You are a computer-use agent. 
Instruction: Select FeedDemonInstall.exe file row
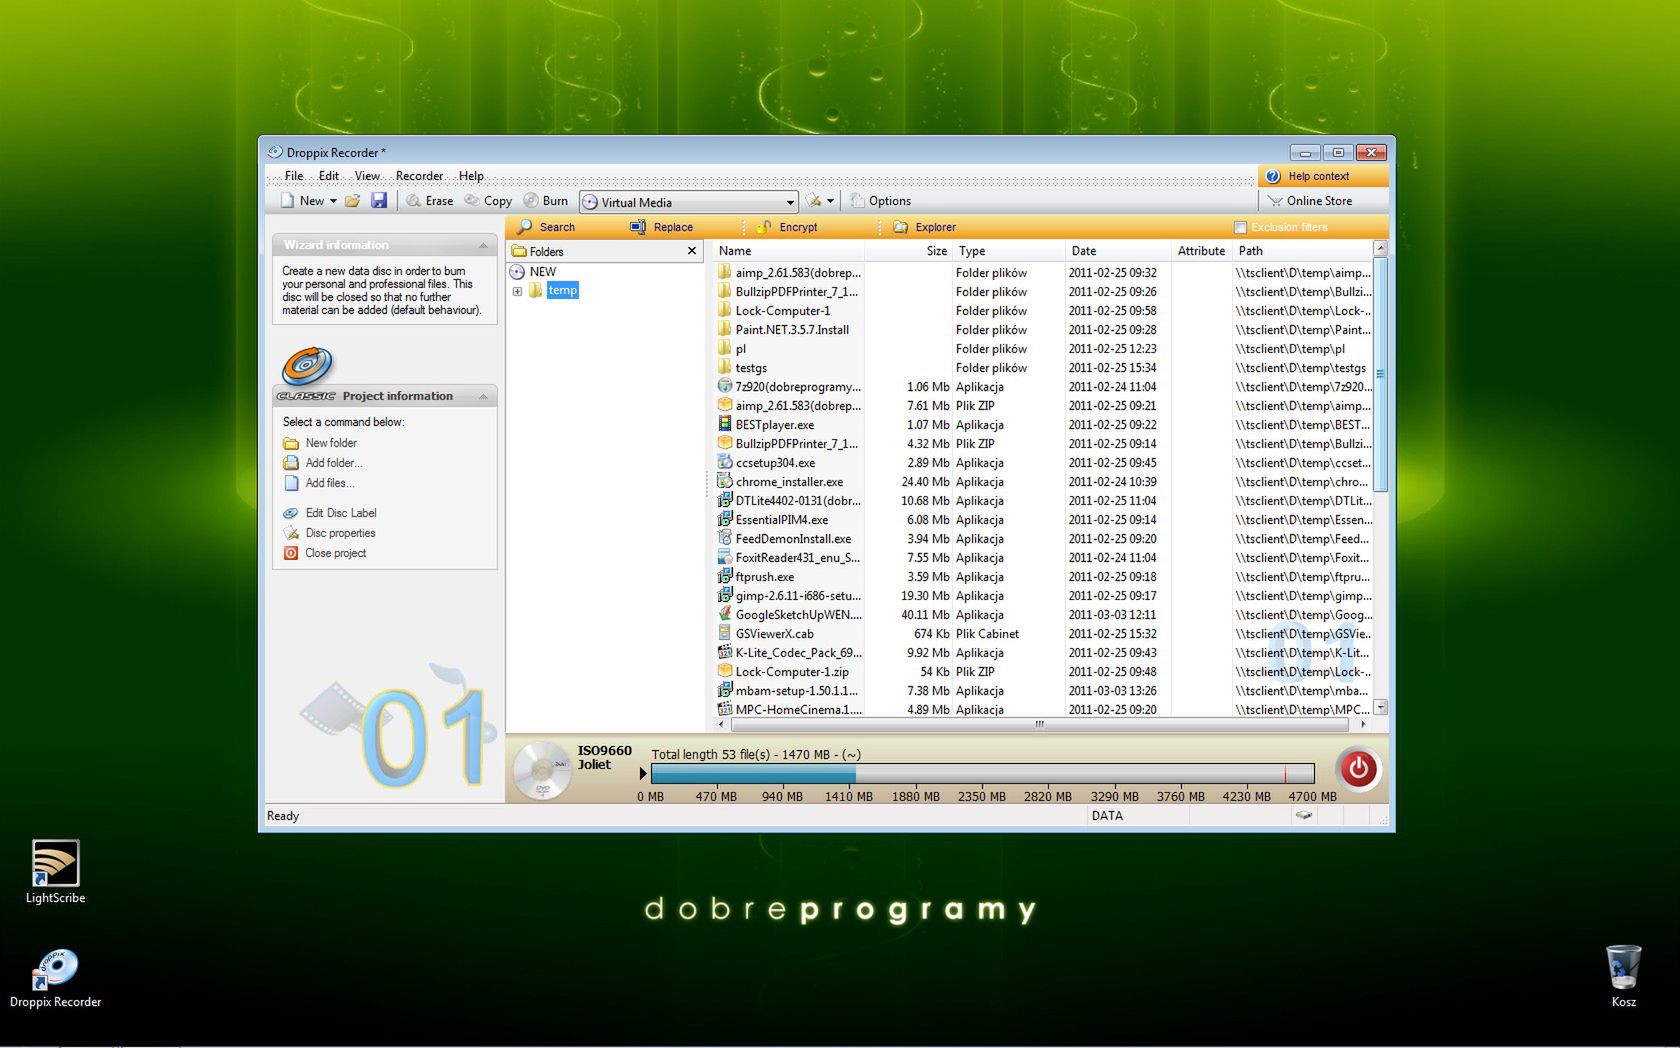(x=1042, y=539)
